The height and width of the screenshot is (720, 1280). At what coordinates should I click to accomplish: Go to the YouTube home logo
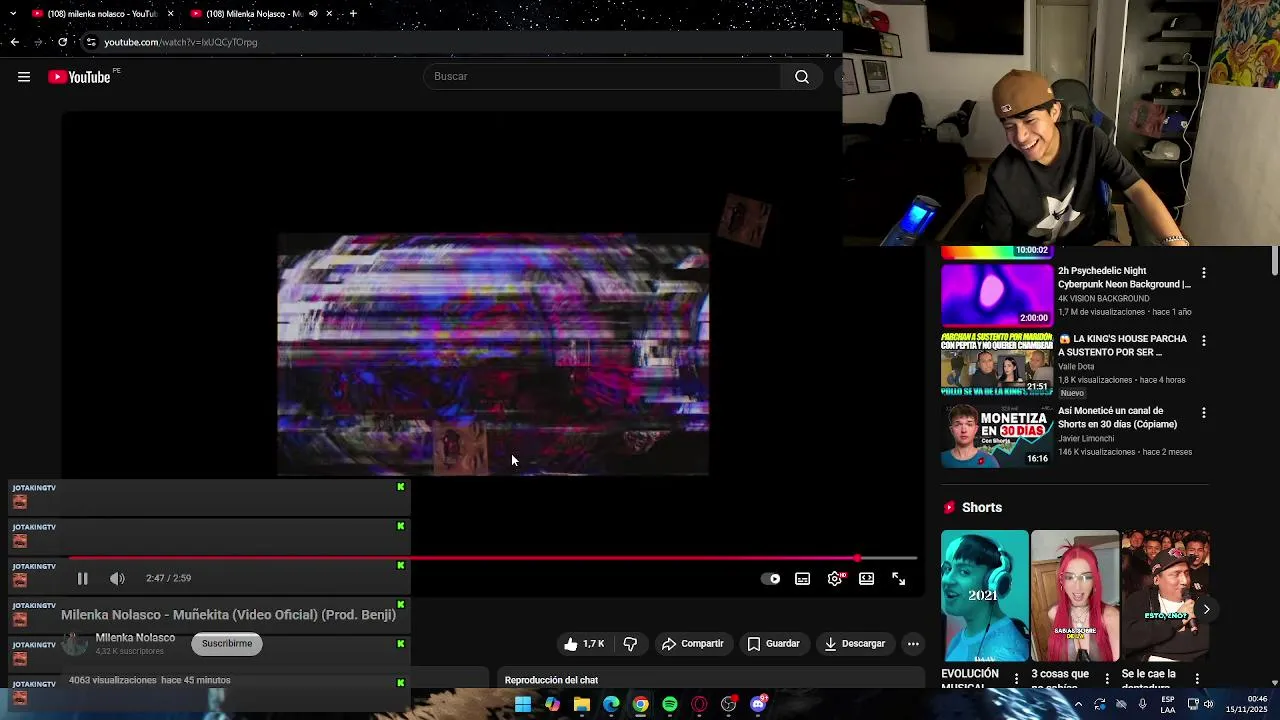coord(80,77)
